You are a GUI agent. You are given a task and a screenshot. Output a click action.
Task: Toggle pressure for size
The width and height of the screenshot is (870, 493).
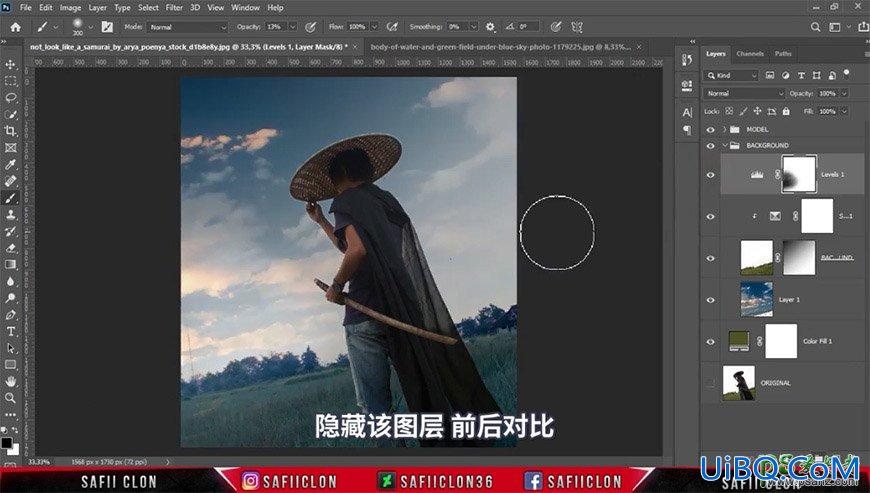(555, 27)
